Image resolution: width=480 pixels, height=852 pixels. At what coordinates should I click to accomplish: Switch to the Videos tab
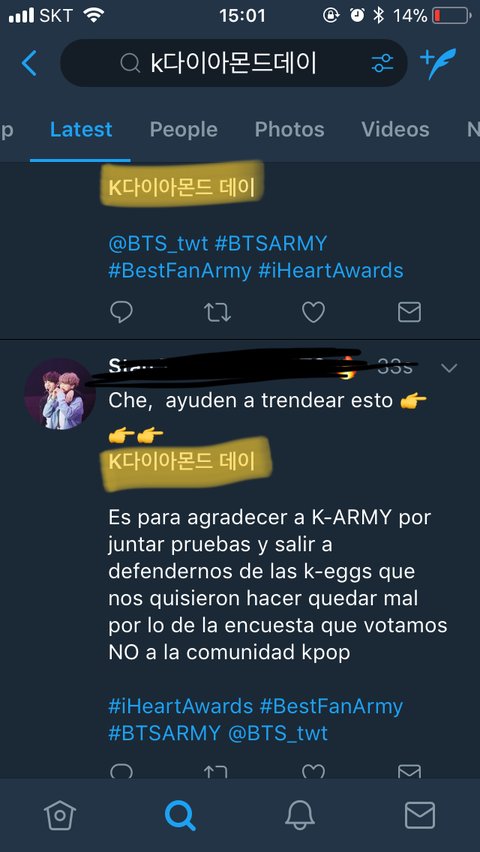pyautogui.click(x=395, y=129)
